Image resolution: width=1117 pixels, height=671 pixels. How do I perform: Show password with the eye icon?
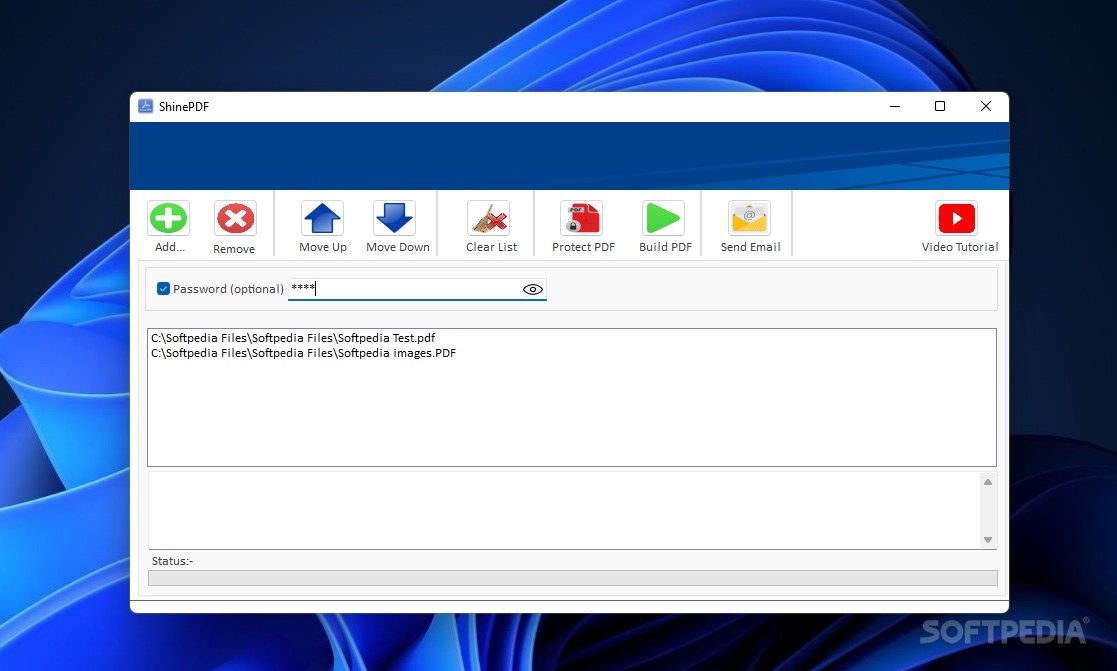point(533,289)
